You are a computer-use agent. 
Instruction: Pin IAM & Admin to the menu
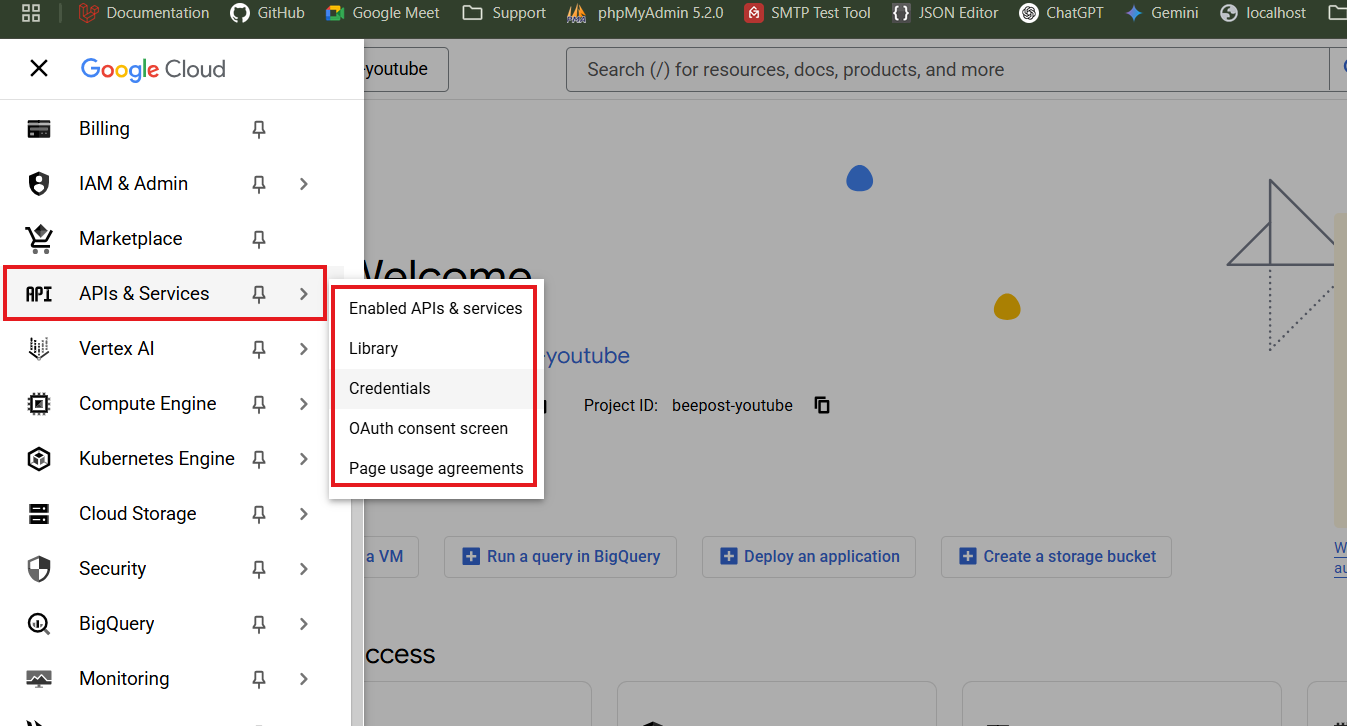259,184
